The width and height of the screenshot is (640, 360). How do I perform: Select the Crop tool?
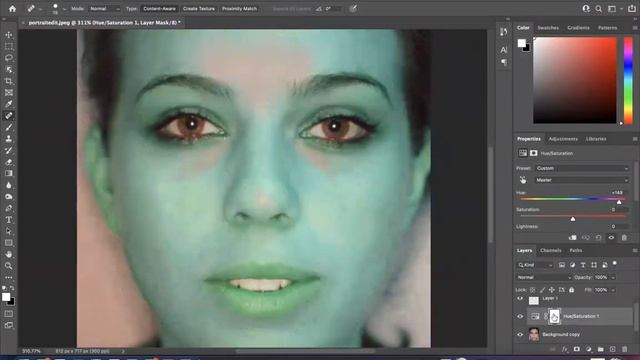pyautogui.click(x=9, y=81)
